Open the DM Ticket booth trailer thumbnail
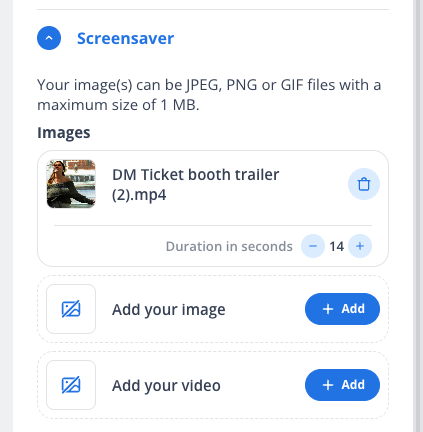Screen dimensions: 423x432 [71, 184]
